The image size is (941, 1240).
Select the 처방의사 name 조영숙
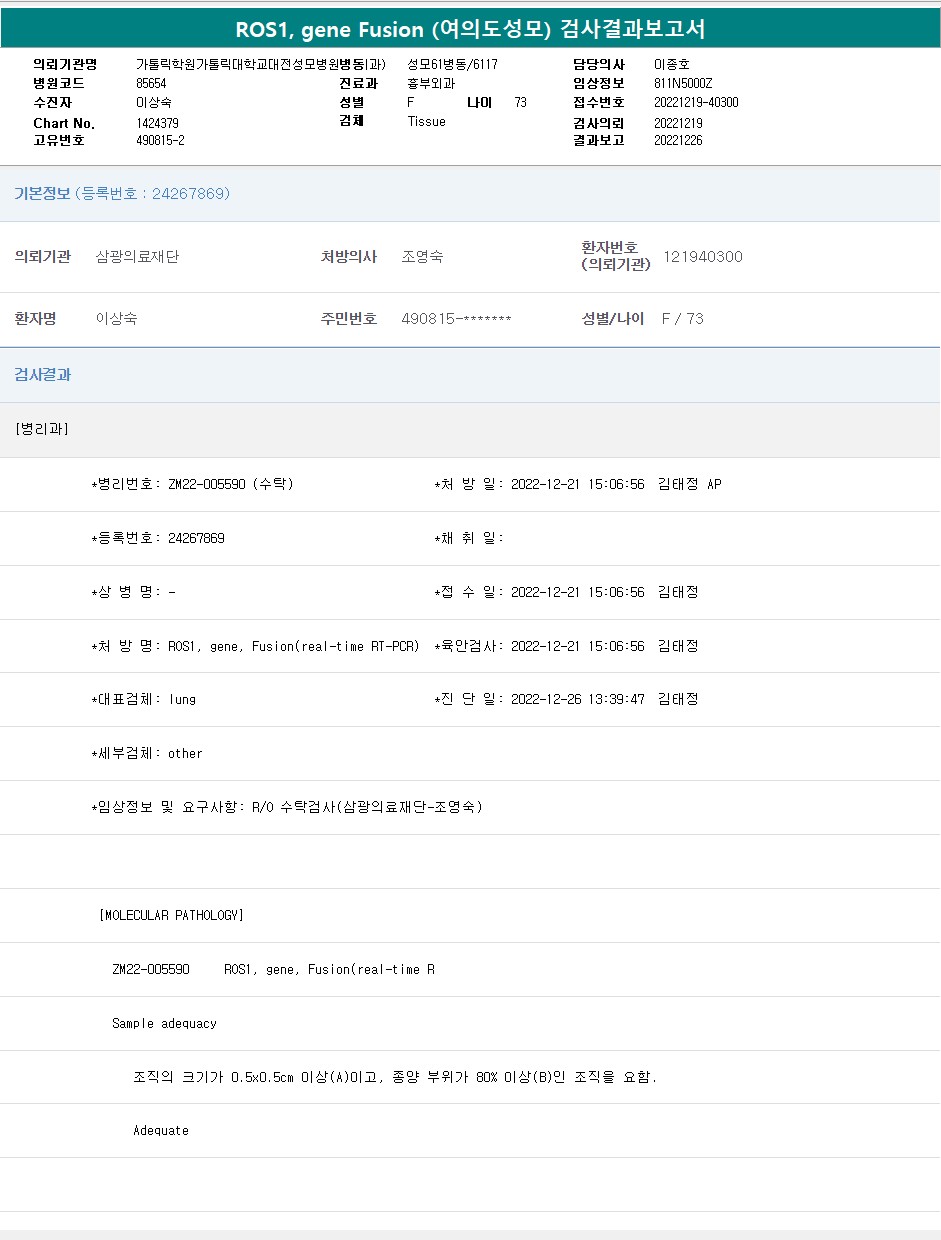[x=422, y=257]
